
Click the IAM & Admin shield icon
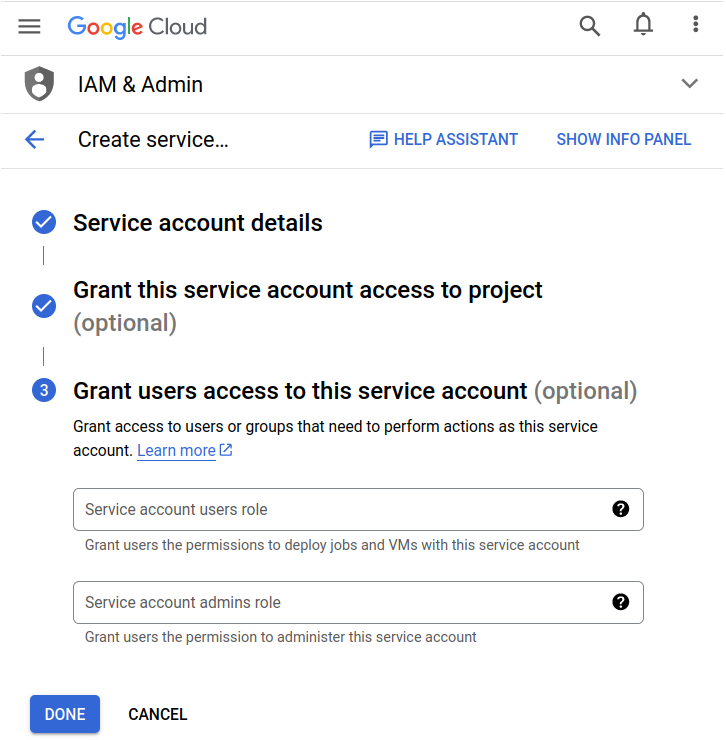click(39, 84)
